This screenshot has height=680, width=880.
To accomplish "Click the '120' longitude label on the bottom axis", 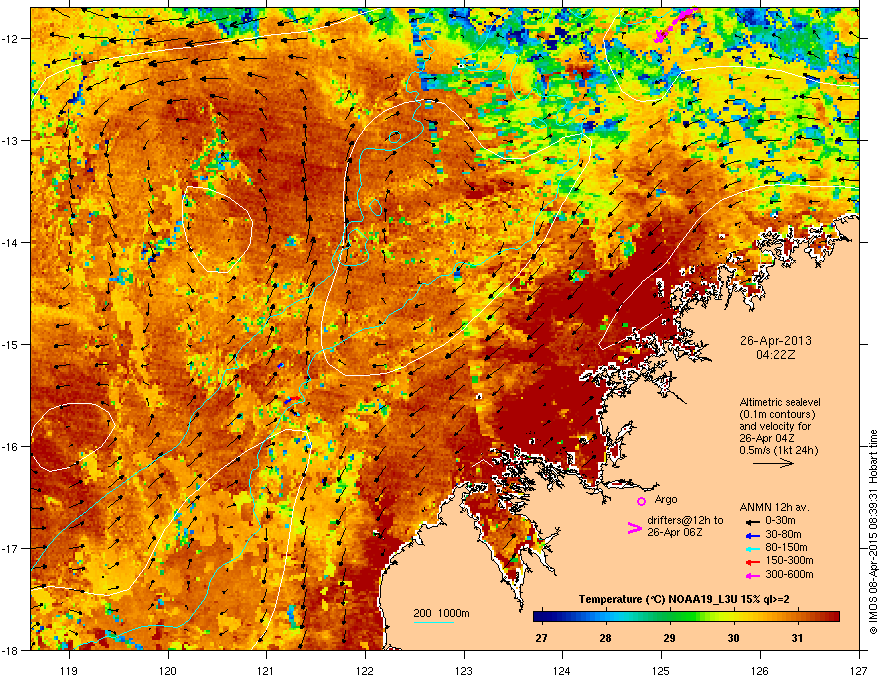I will (x=168, y=670).
